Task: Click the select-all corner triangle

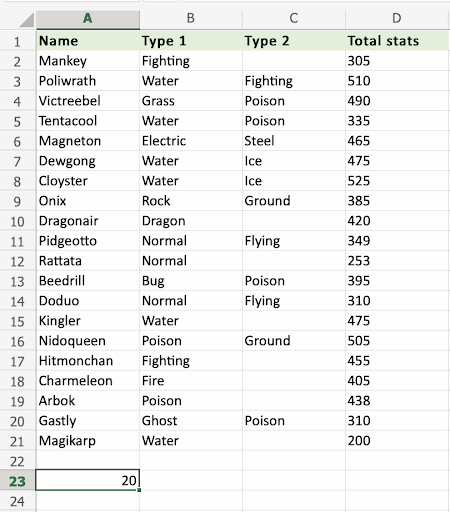Action: coord(27,20)
